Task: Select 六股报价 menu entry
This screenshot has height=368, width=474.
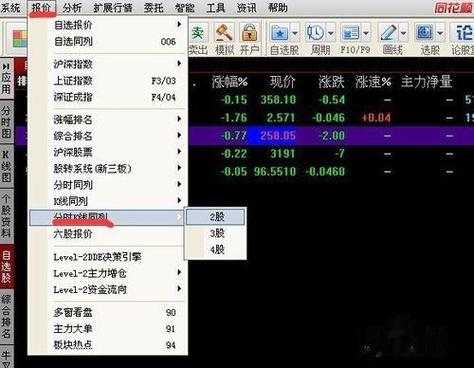Action: [107, 234]
